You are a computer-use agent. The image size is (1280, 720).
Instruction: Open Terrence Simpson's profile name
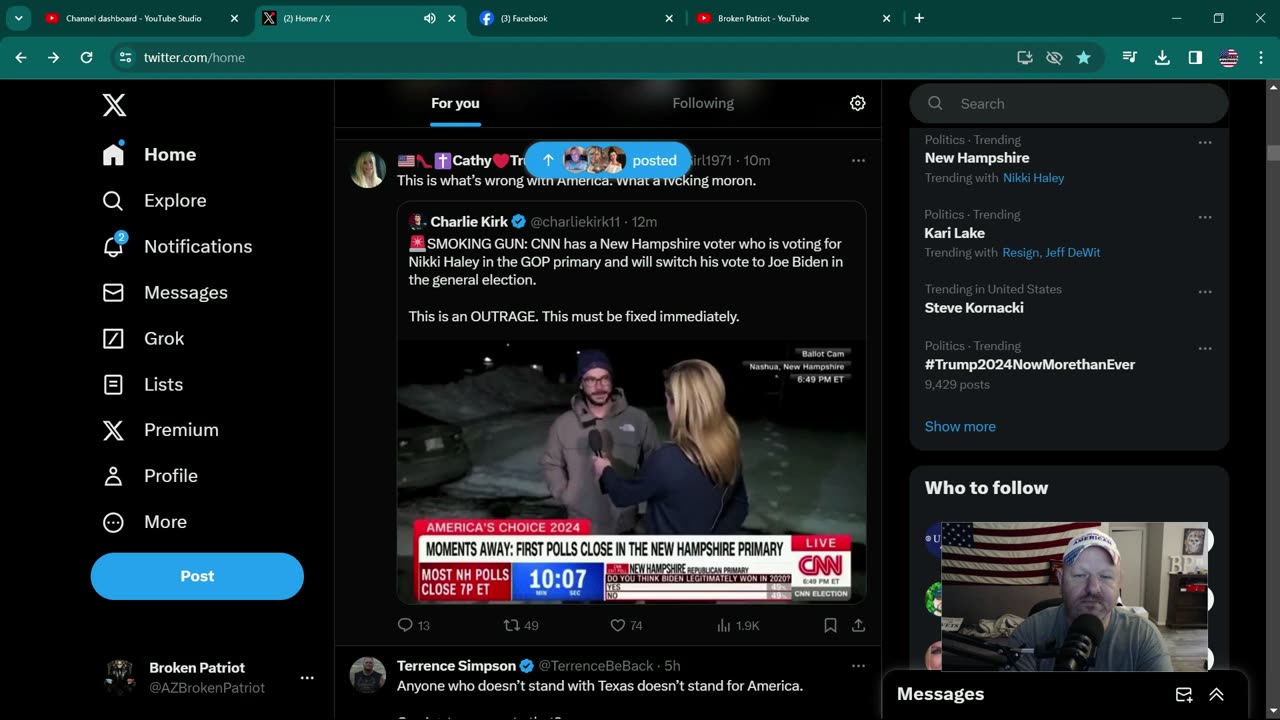tap(456, 666)
